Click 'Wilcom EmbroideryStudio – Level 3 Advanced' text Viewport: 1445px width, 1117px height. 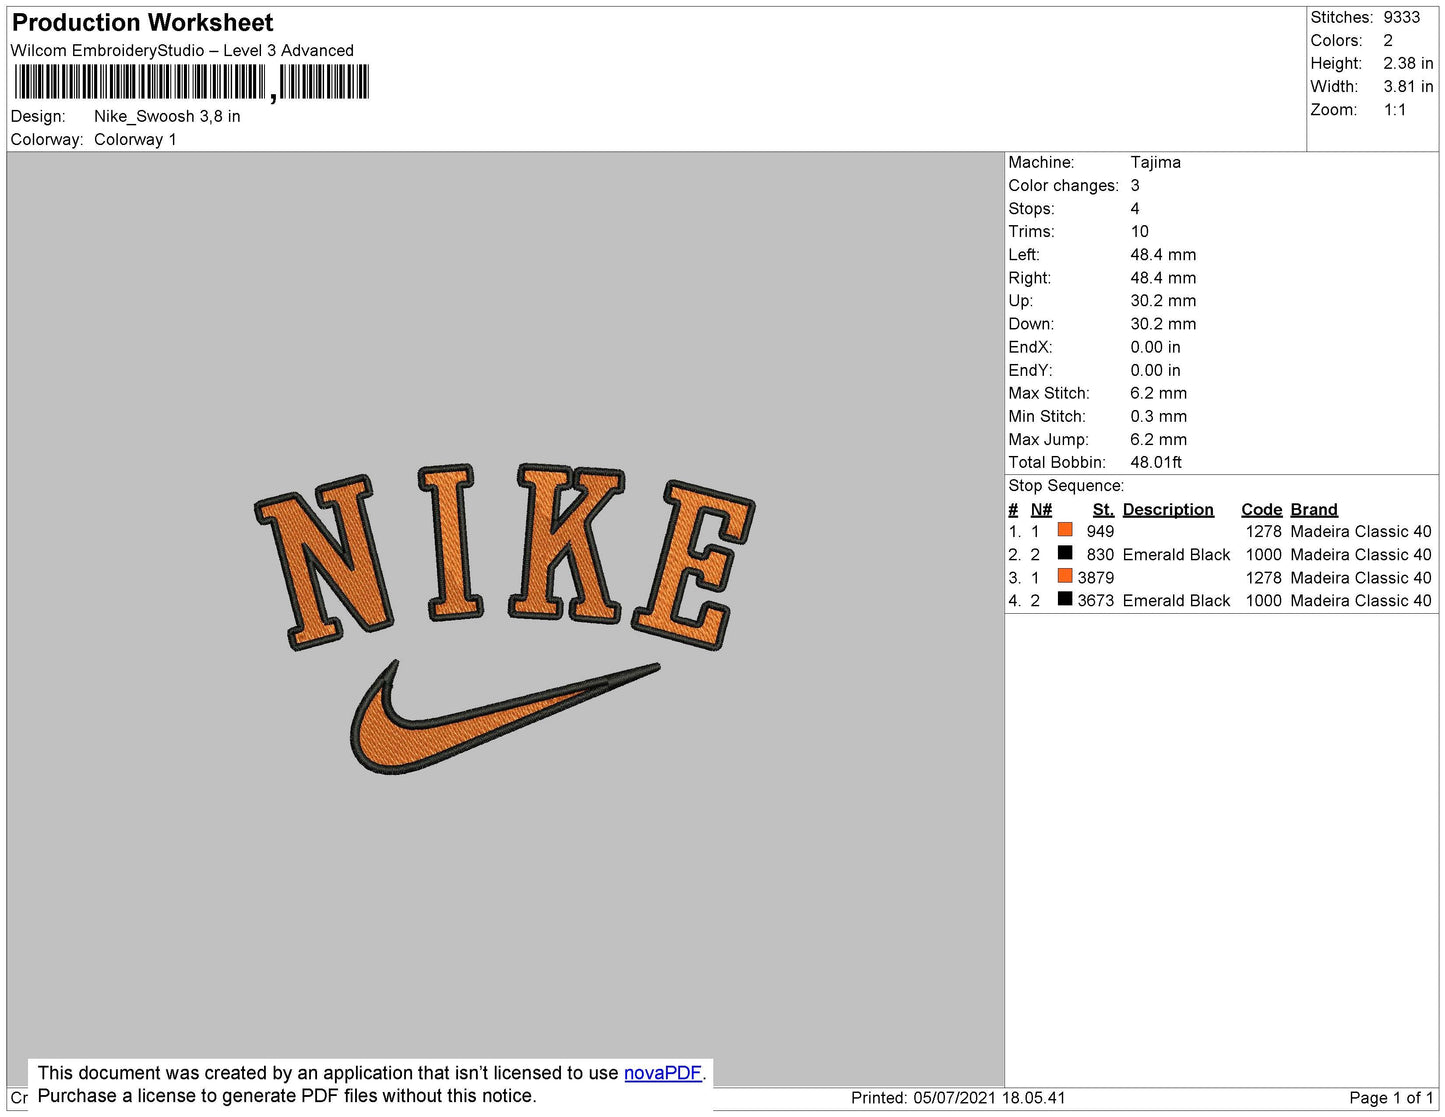point(182,50)
